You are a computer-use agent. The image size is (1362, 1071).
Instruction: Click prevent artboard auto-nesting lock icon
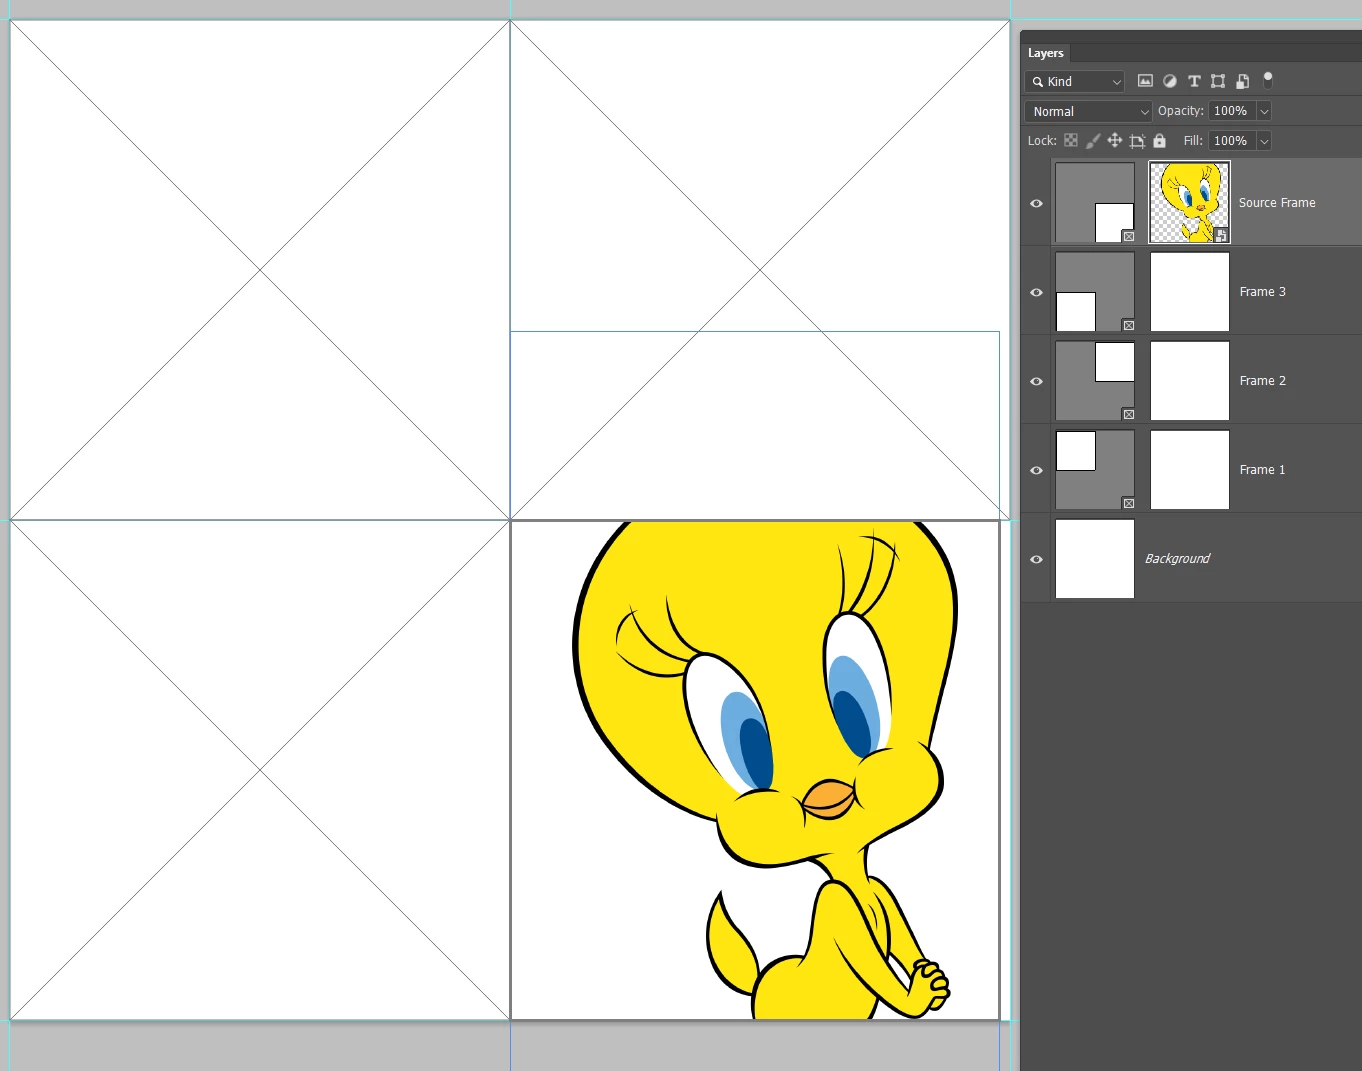pos(1137,141)
